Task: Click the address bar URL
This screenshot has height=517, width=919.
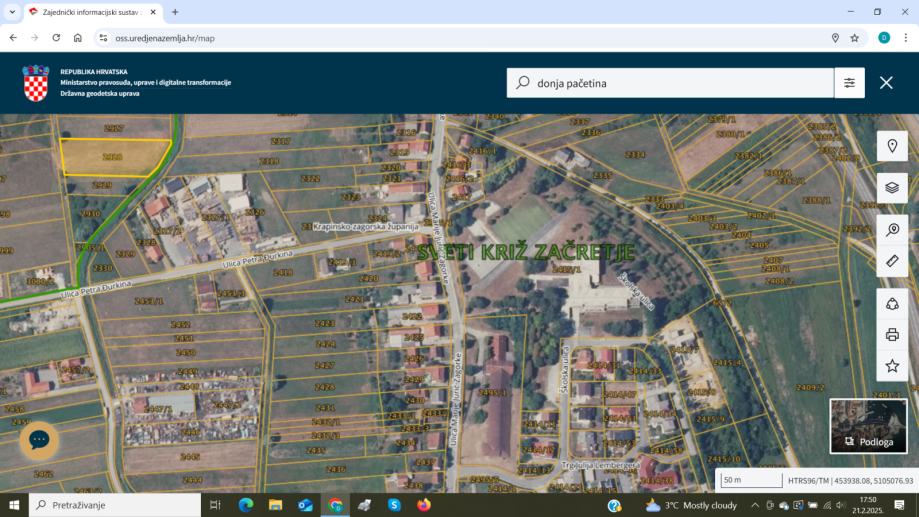Action: click(x=165, y=38)
